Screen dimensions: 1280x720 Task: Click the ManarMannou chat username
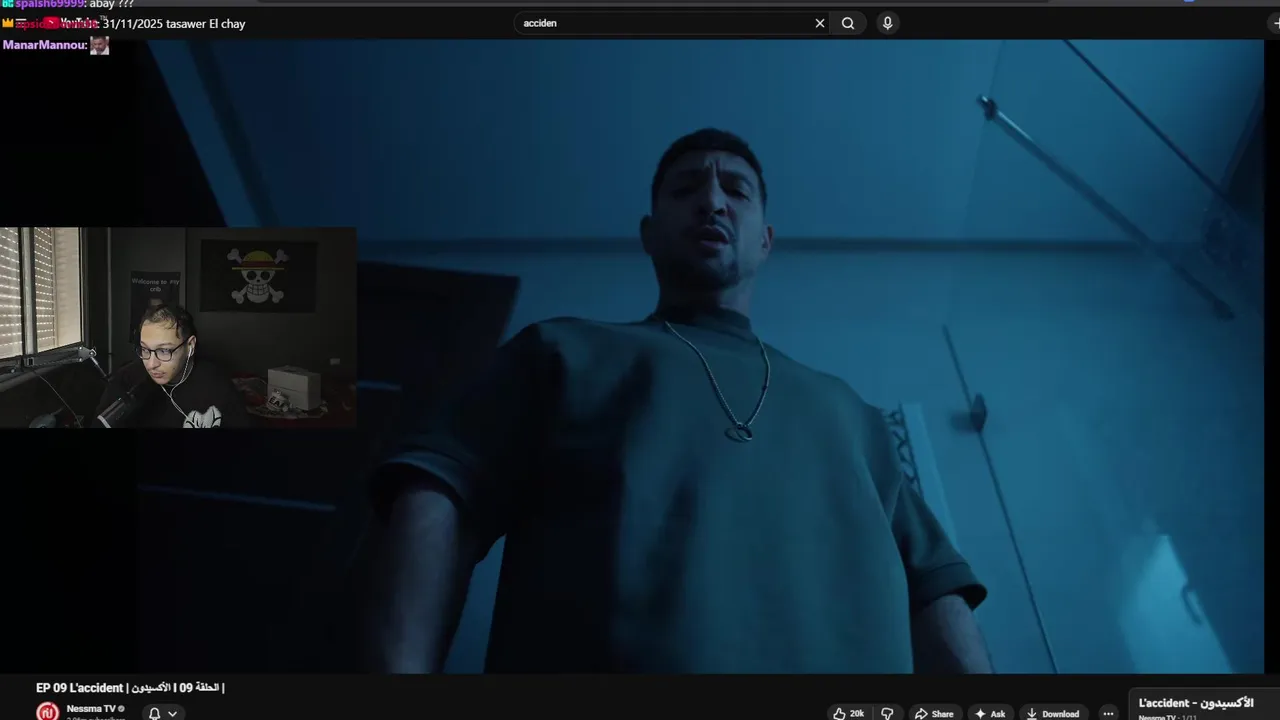pos(44,45)
